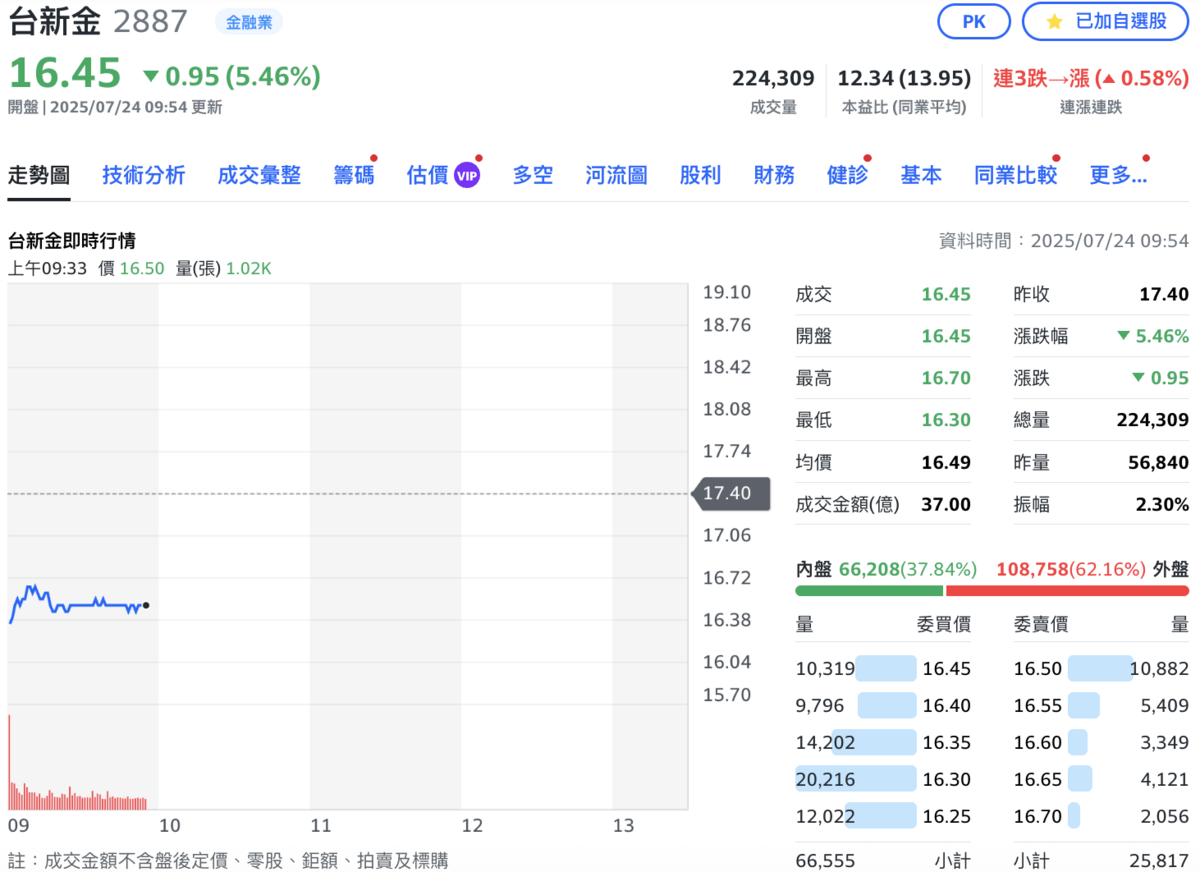Select the 走勢圖 tab
This screenshot has width=1200, height=872.
pos(39,175)
